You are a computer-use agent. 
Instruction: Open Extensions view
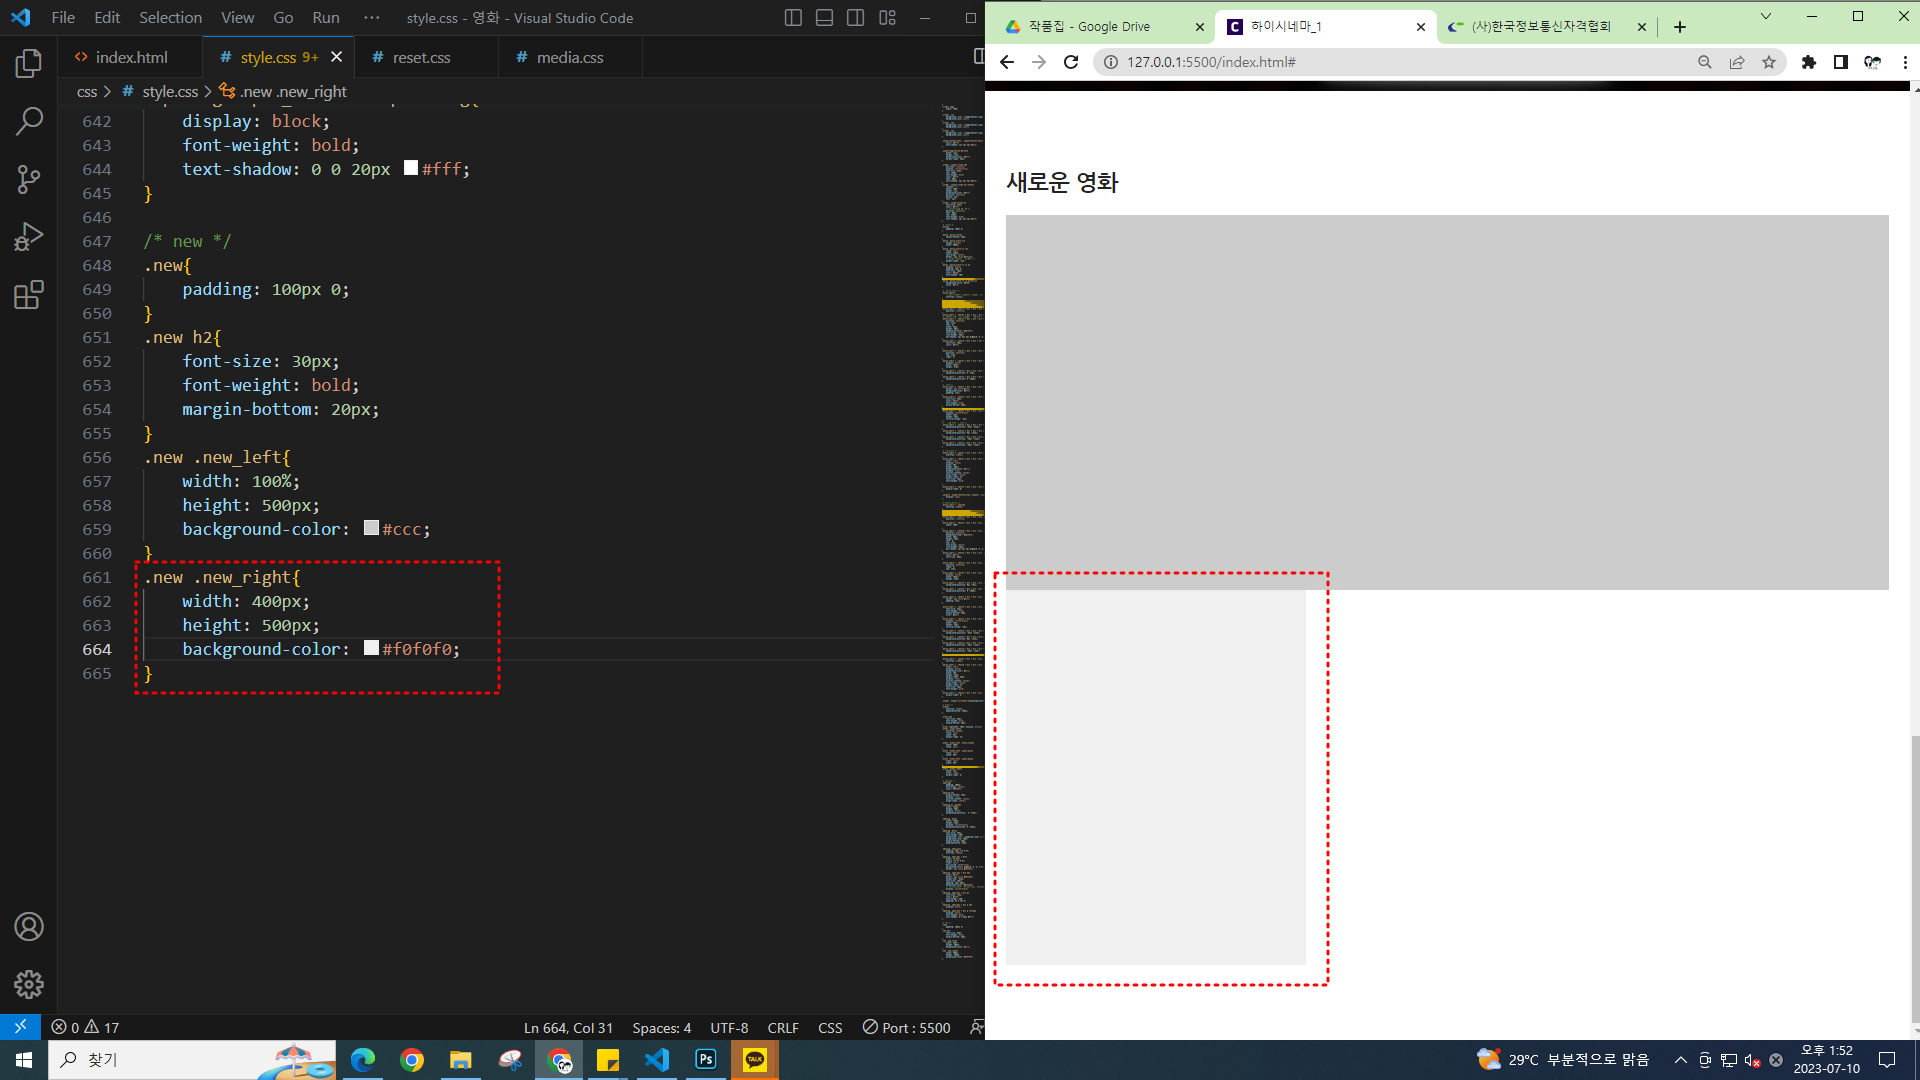(x=29, y=295)
